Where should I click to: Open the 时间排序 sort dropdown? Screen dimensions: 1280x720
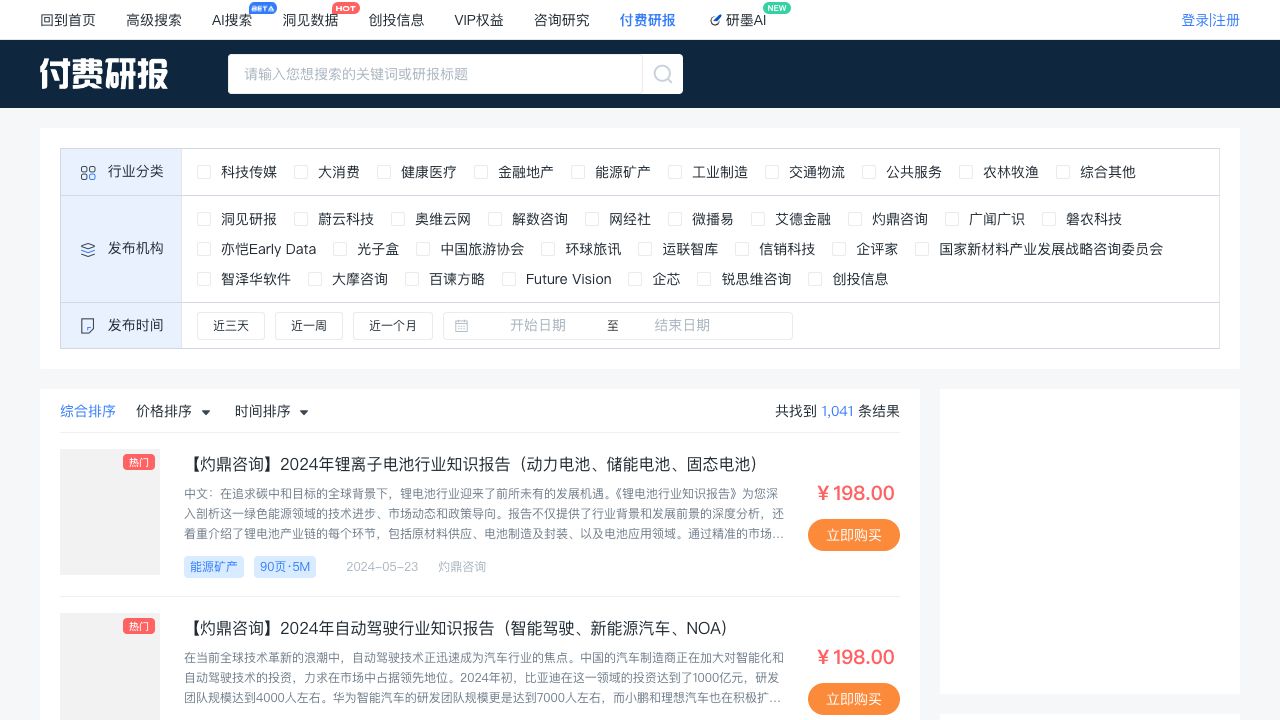tap(272, 411)
